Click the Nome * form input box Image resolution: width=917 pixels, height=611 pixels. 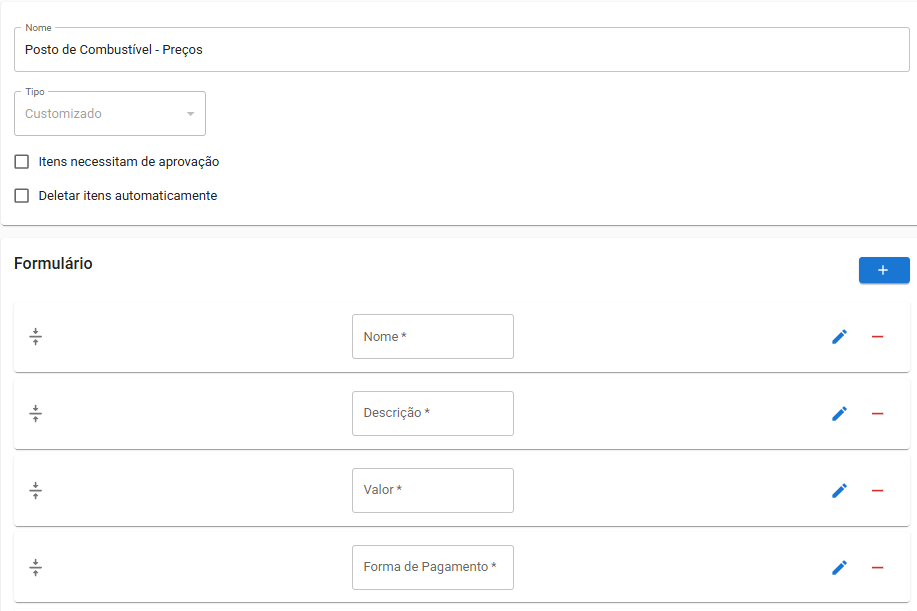(x=433, y=337)
